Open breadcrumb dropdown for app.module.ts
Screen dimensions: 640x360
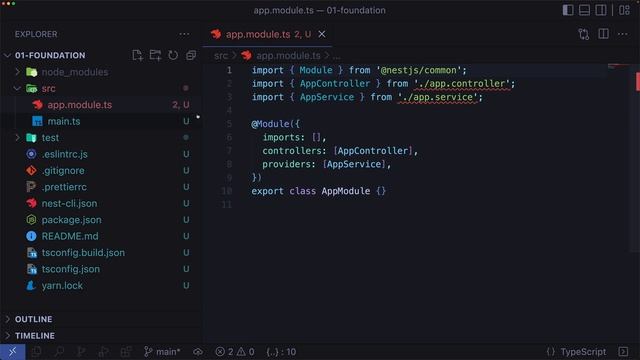pos(288,56)
